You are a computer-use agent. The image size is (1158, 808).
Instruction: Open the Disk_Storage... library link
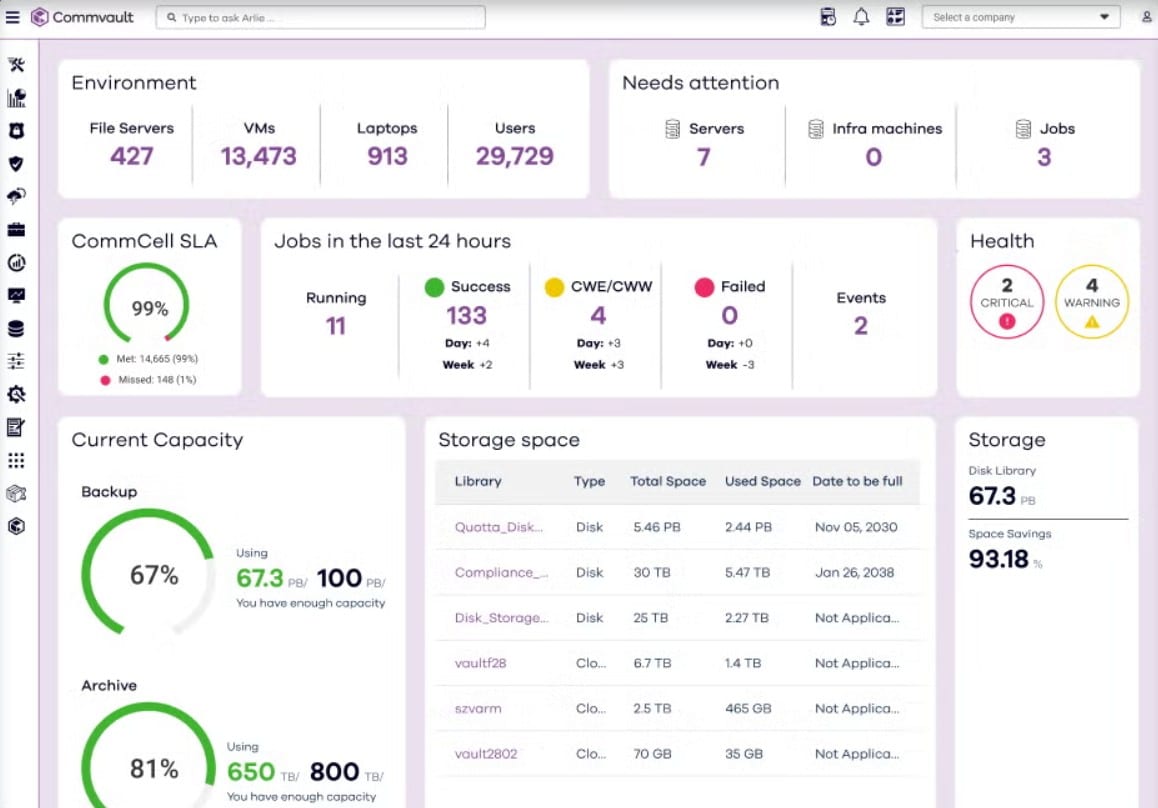(501, 617)
